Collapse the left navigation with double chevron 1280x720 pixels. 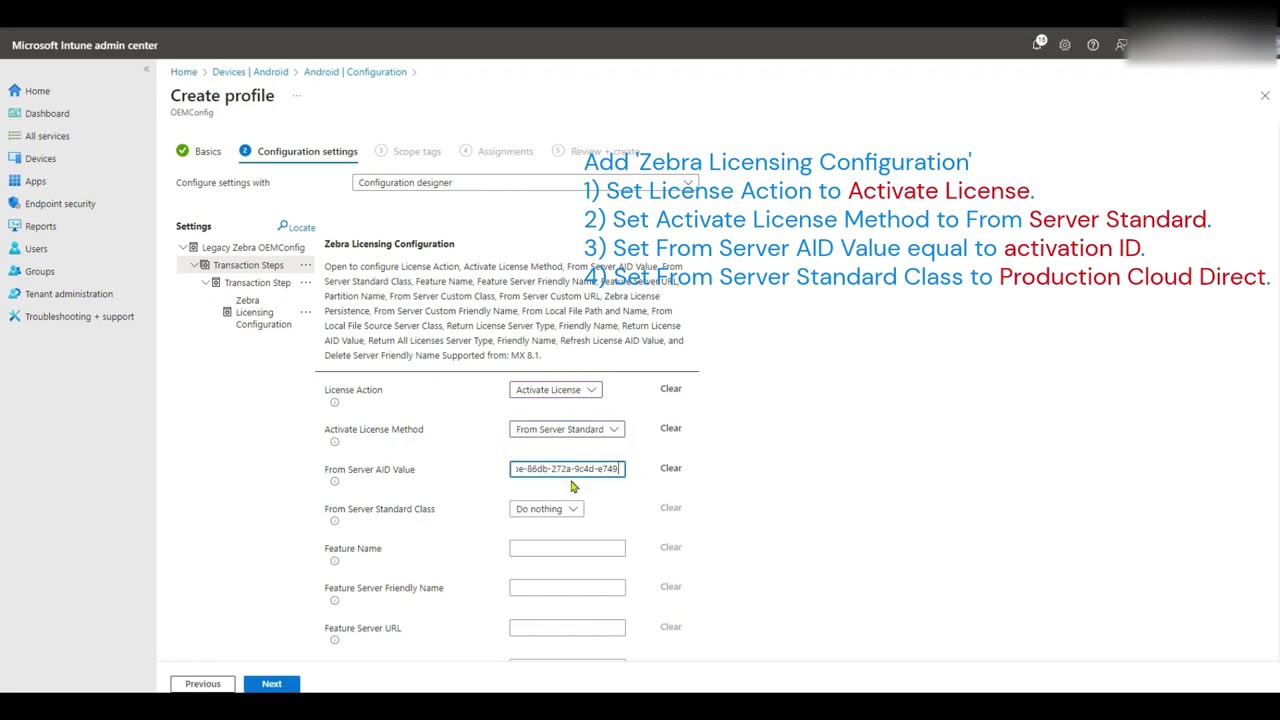tap(146, 69)
